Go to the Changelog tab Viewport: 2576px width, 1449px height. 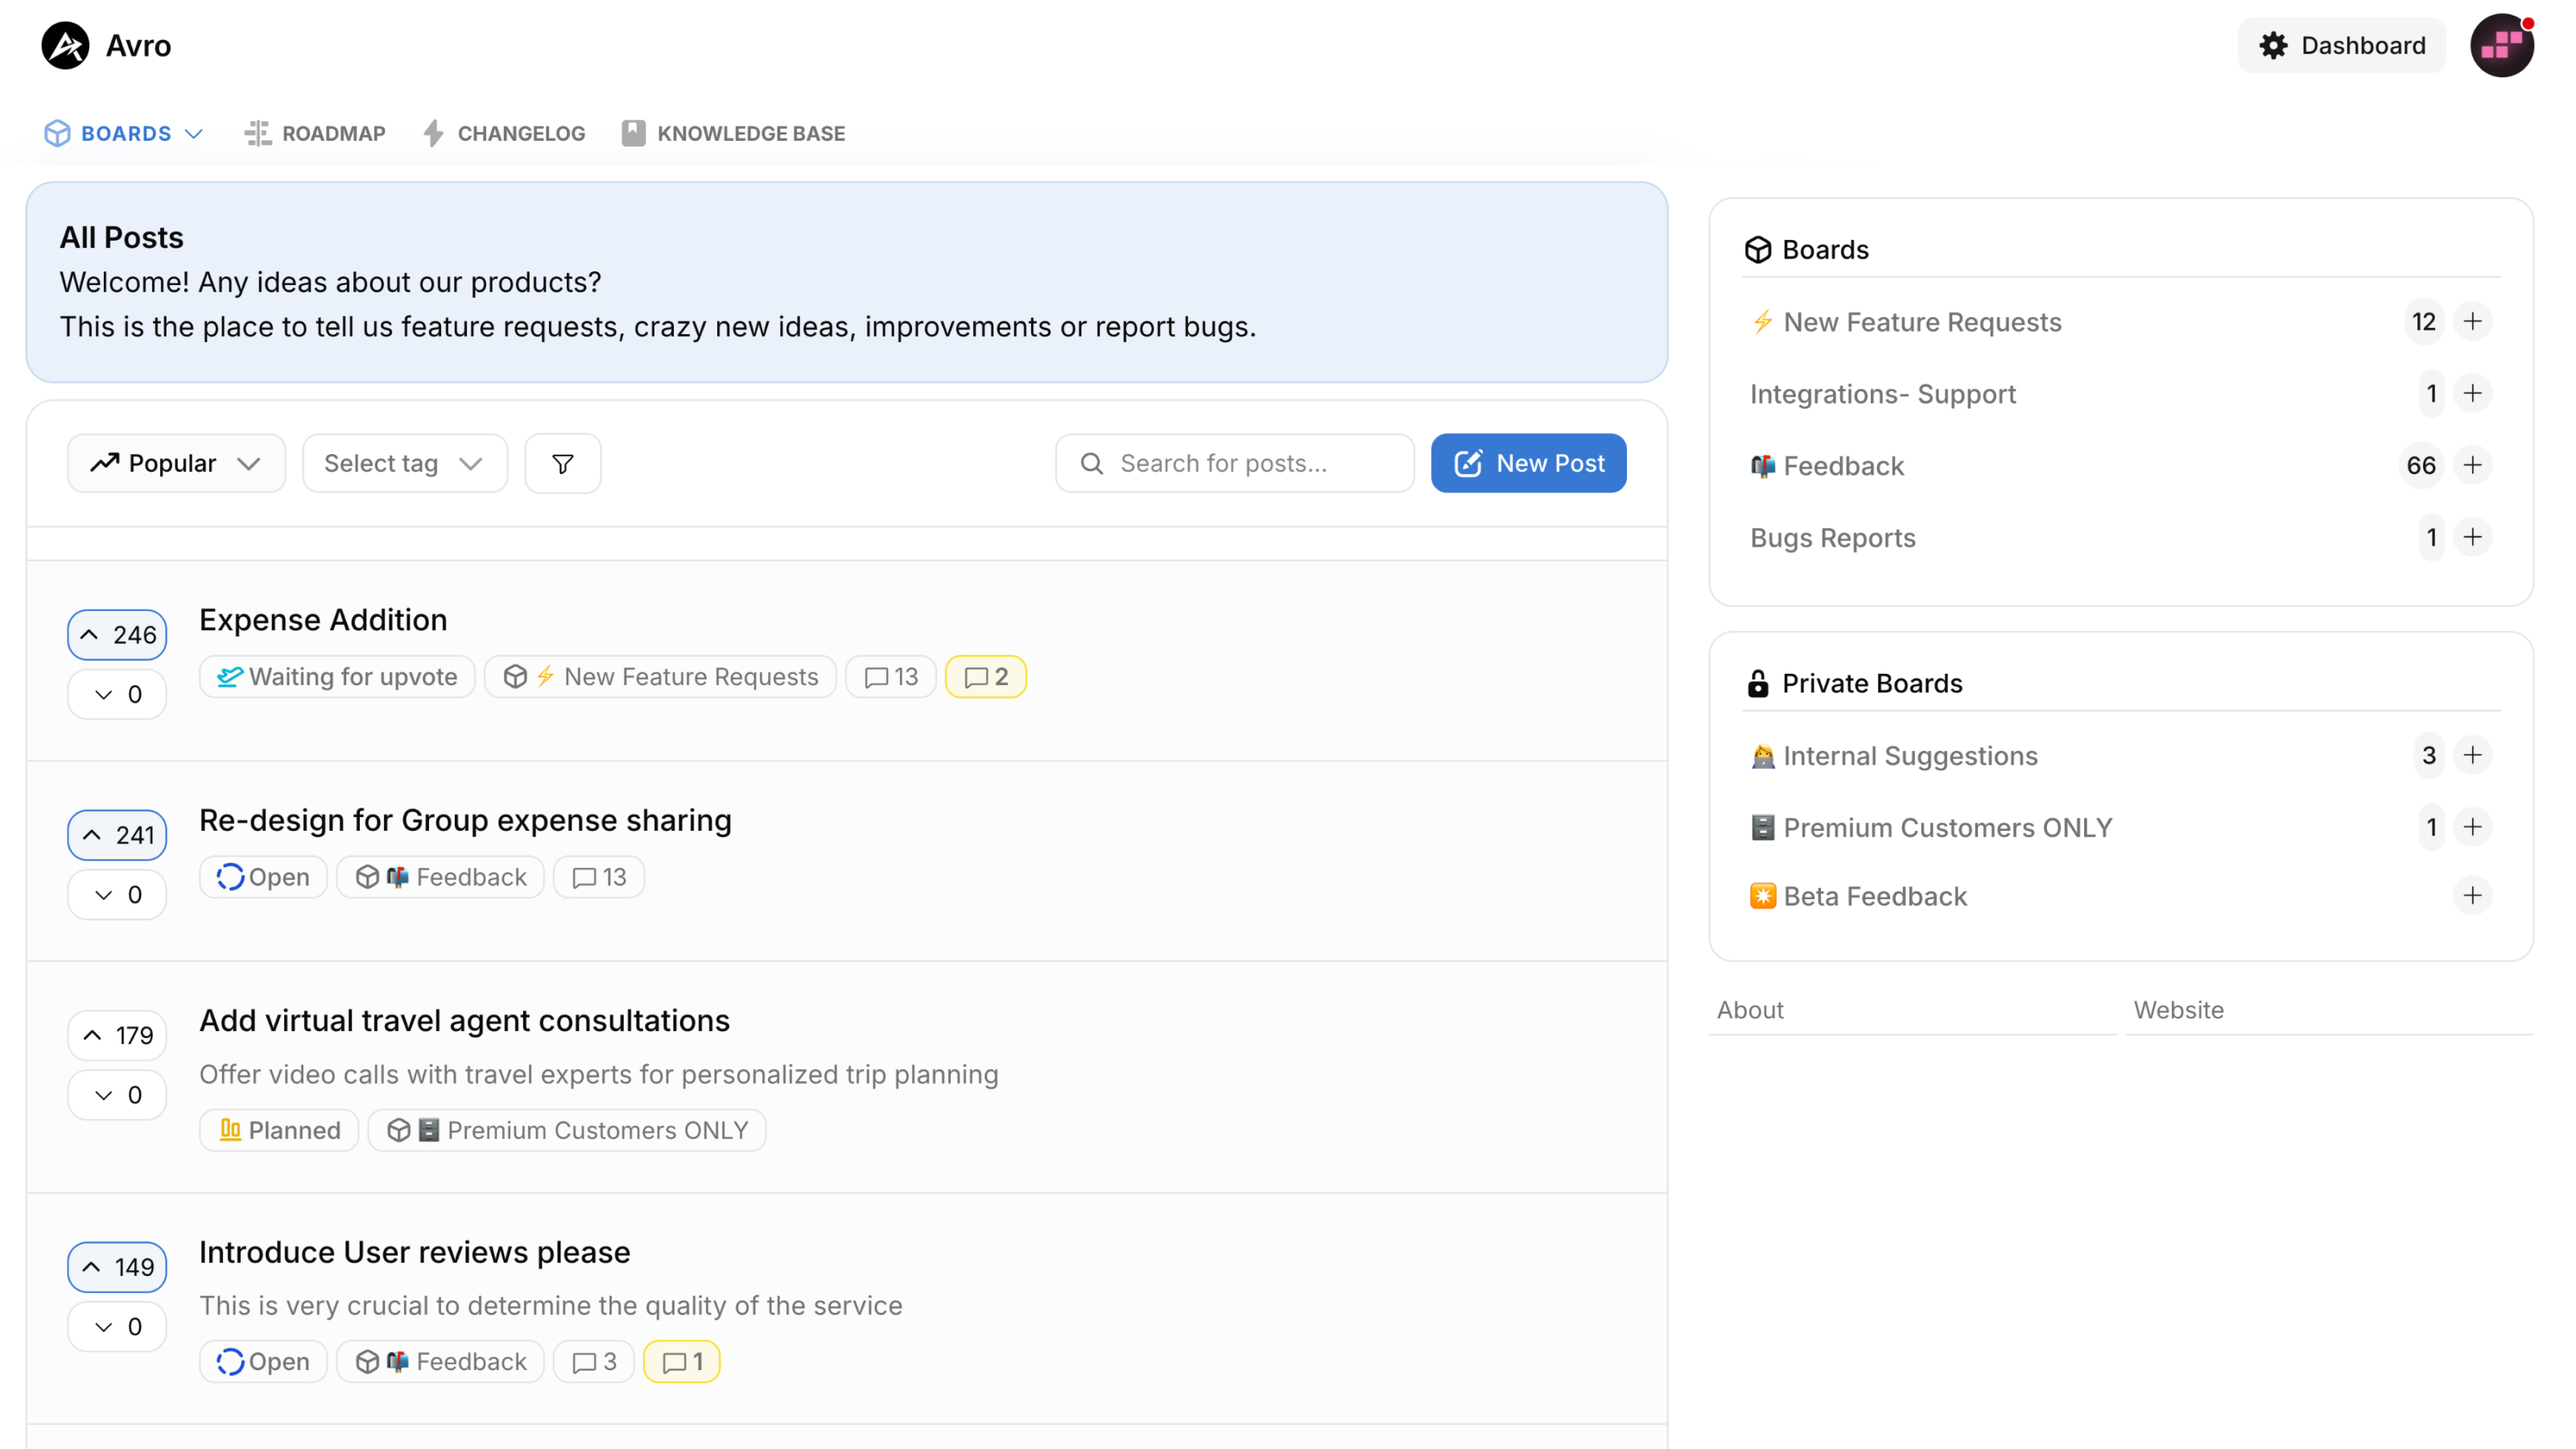[x=504, y=133]
